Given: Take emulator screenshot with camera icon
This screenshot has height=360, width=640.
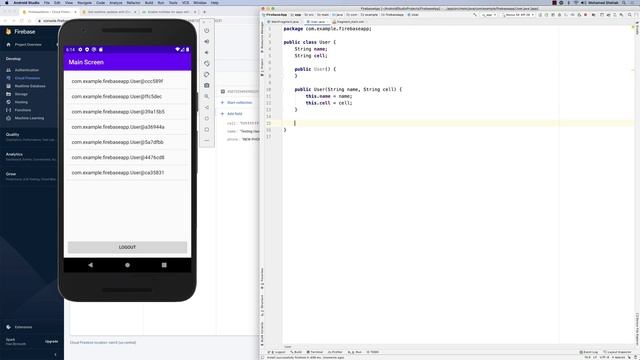Looking at the screenshot, I should pyautogui.click(x=207, y=86).
